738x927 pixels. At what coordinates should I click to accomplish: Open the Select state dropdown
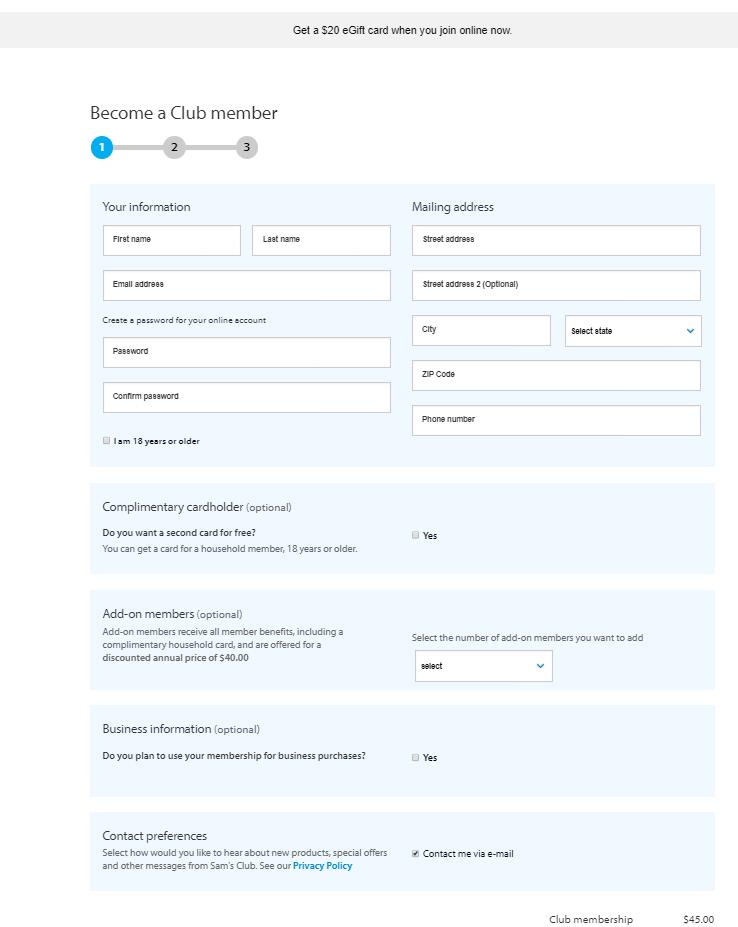click(x=633, y=331)
